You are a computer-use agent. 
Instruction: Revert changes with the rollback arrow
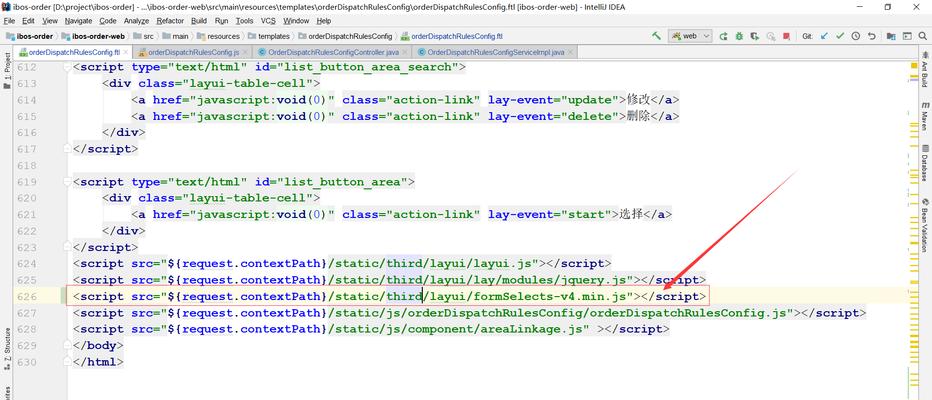pos(871,36)
